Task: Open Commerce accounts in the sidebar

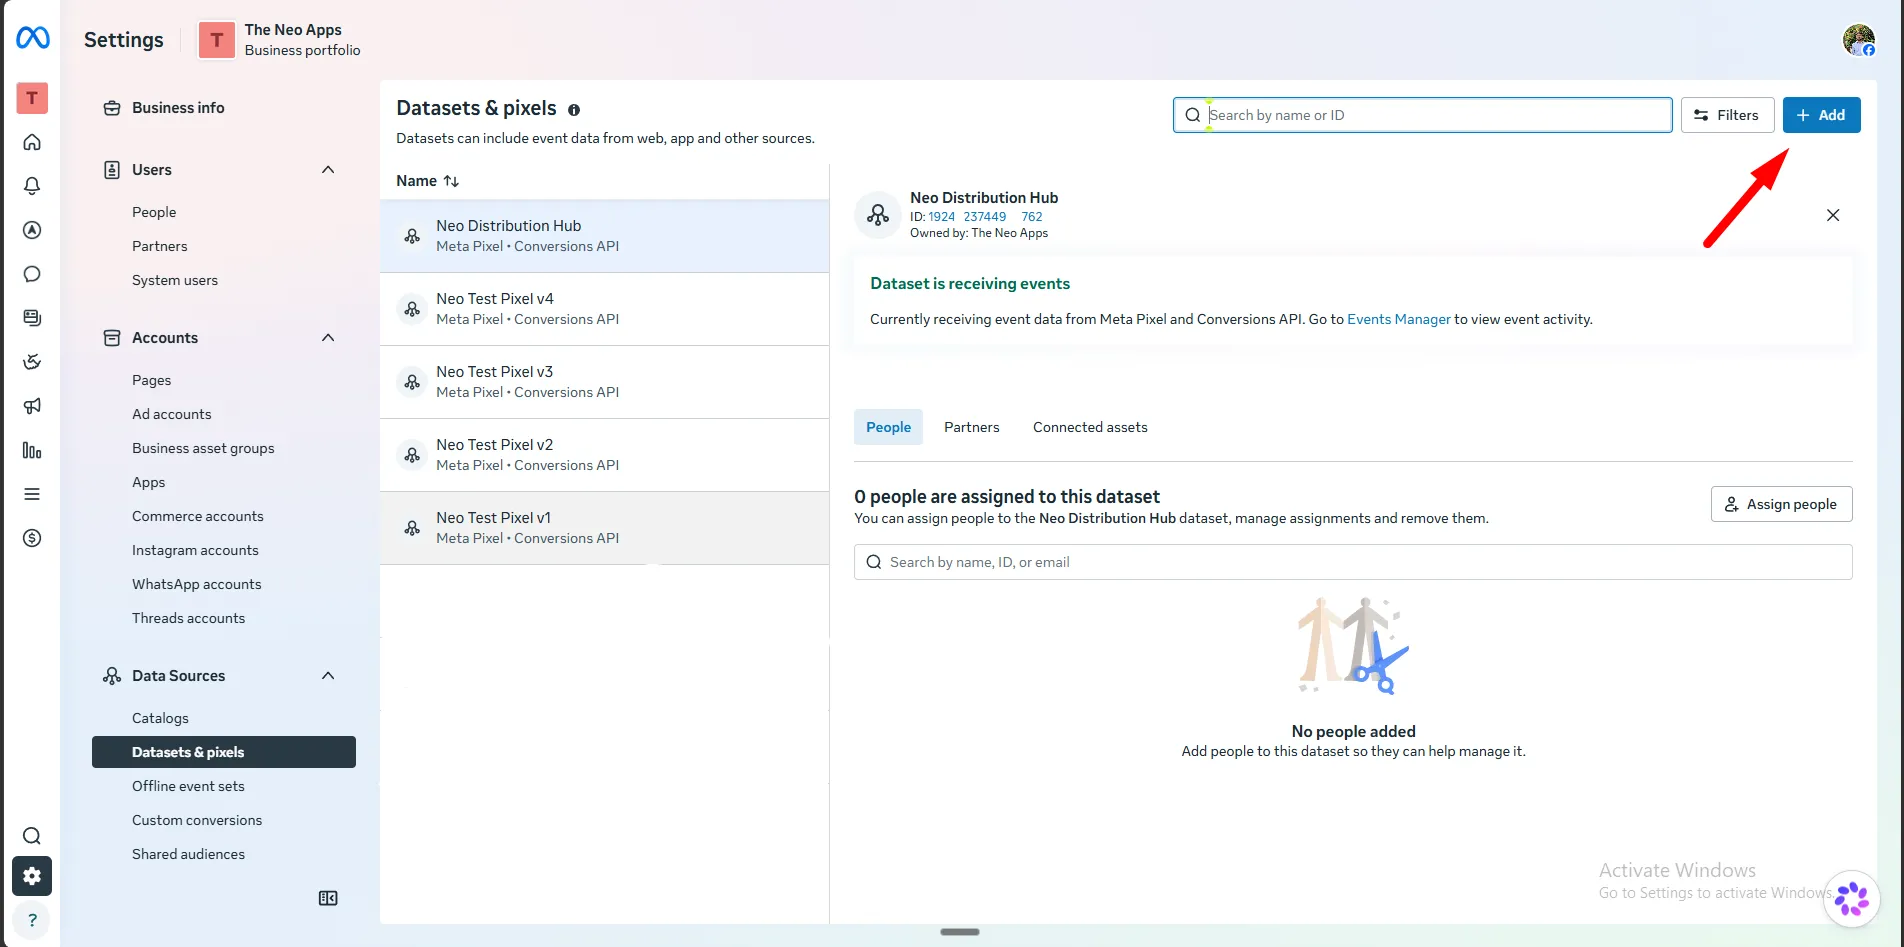Action: (x=198, y=516)
